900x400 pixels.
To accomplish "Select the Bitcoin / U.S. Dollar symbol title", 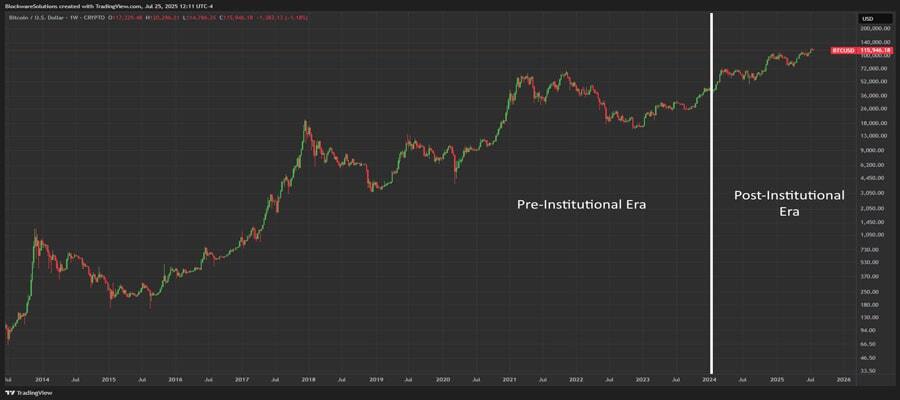I will tap(35, 17).
